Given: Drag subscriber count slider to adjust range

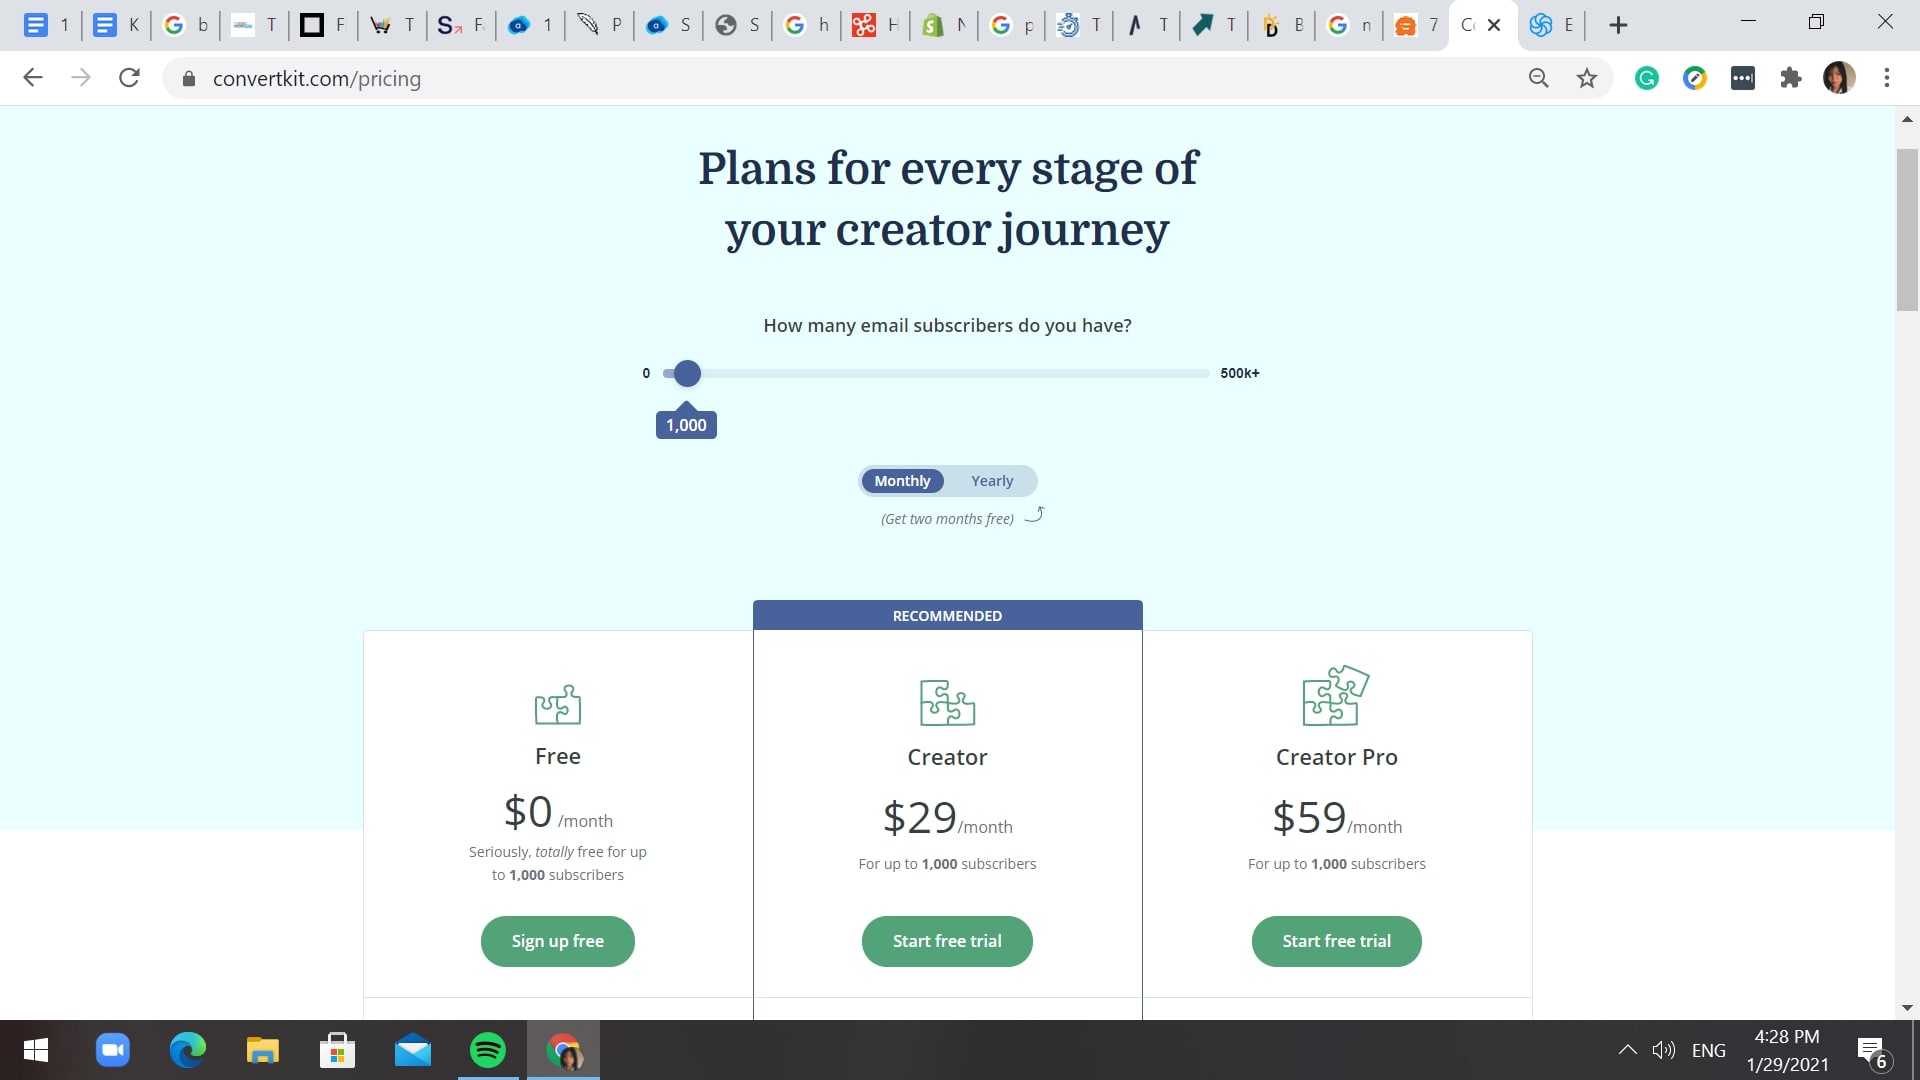Looking at the screenshot, I should 687,373.
